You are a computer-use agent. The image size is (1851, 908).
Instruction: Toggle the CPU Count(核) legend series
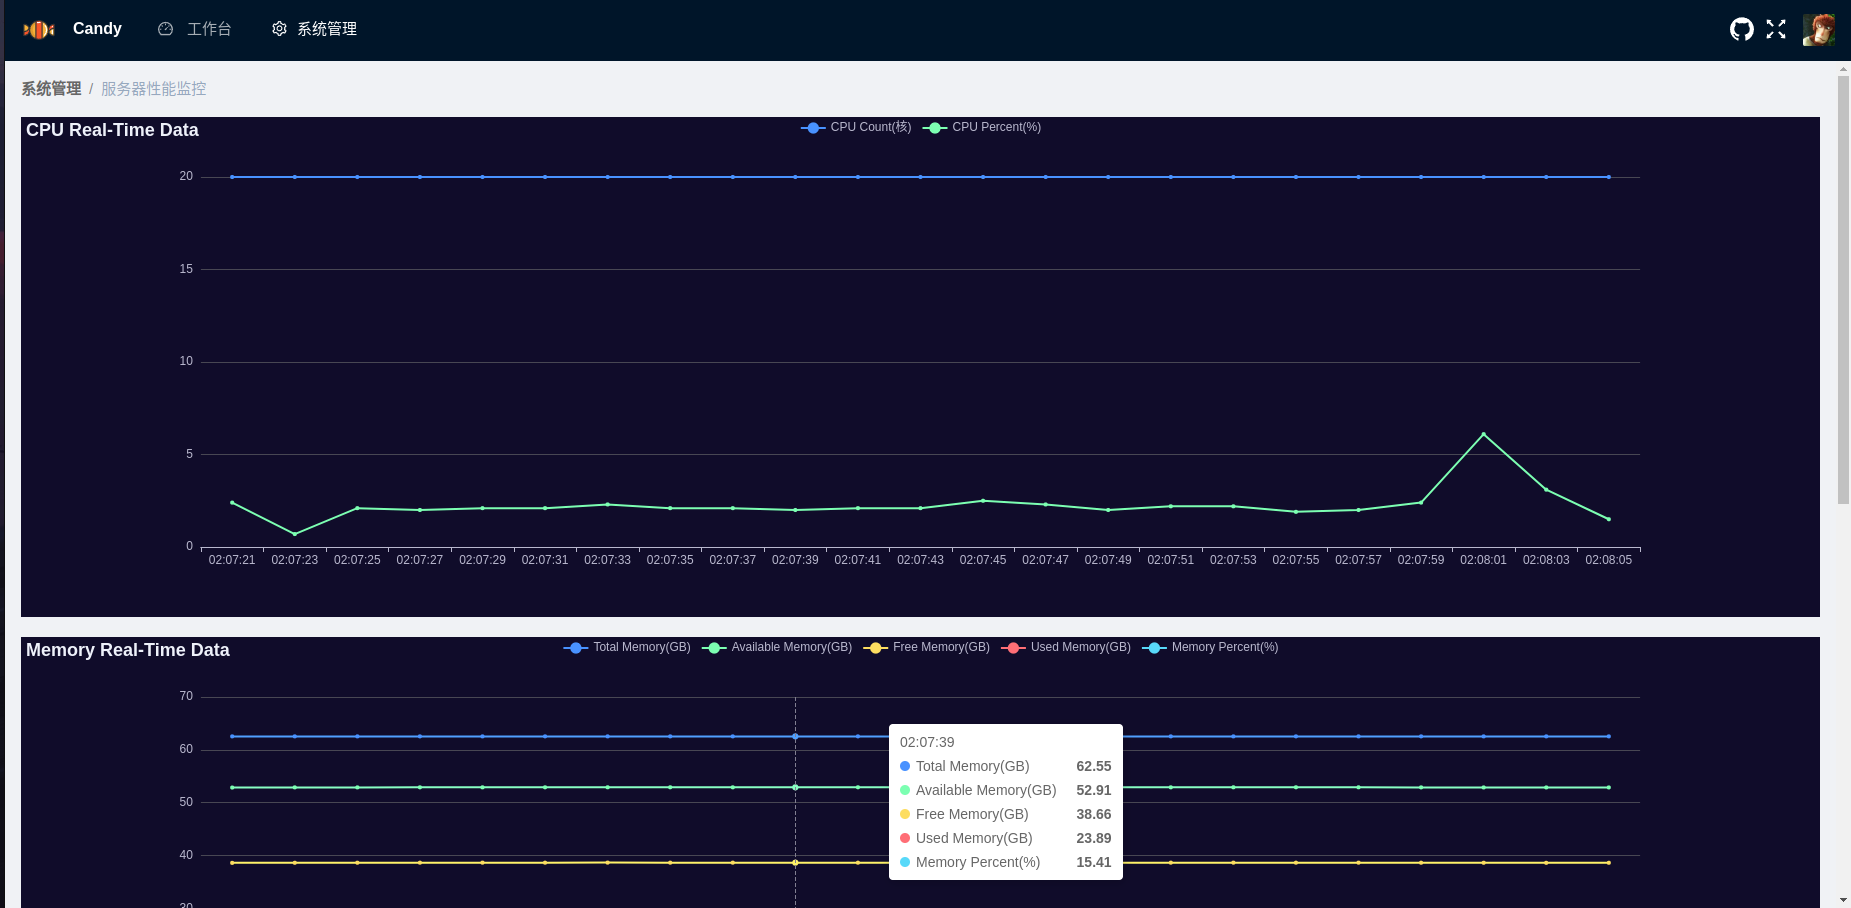coord(856,127)
